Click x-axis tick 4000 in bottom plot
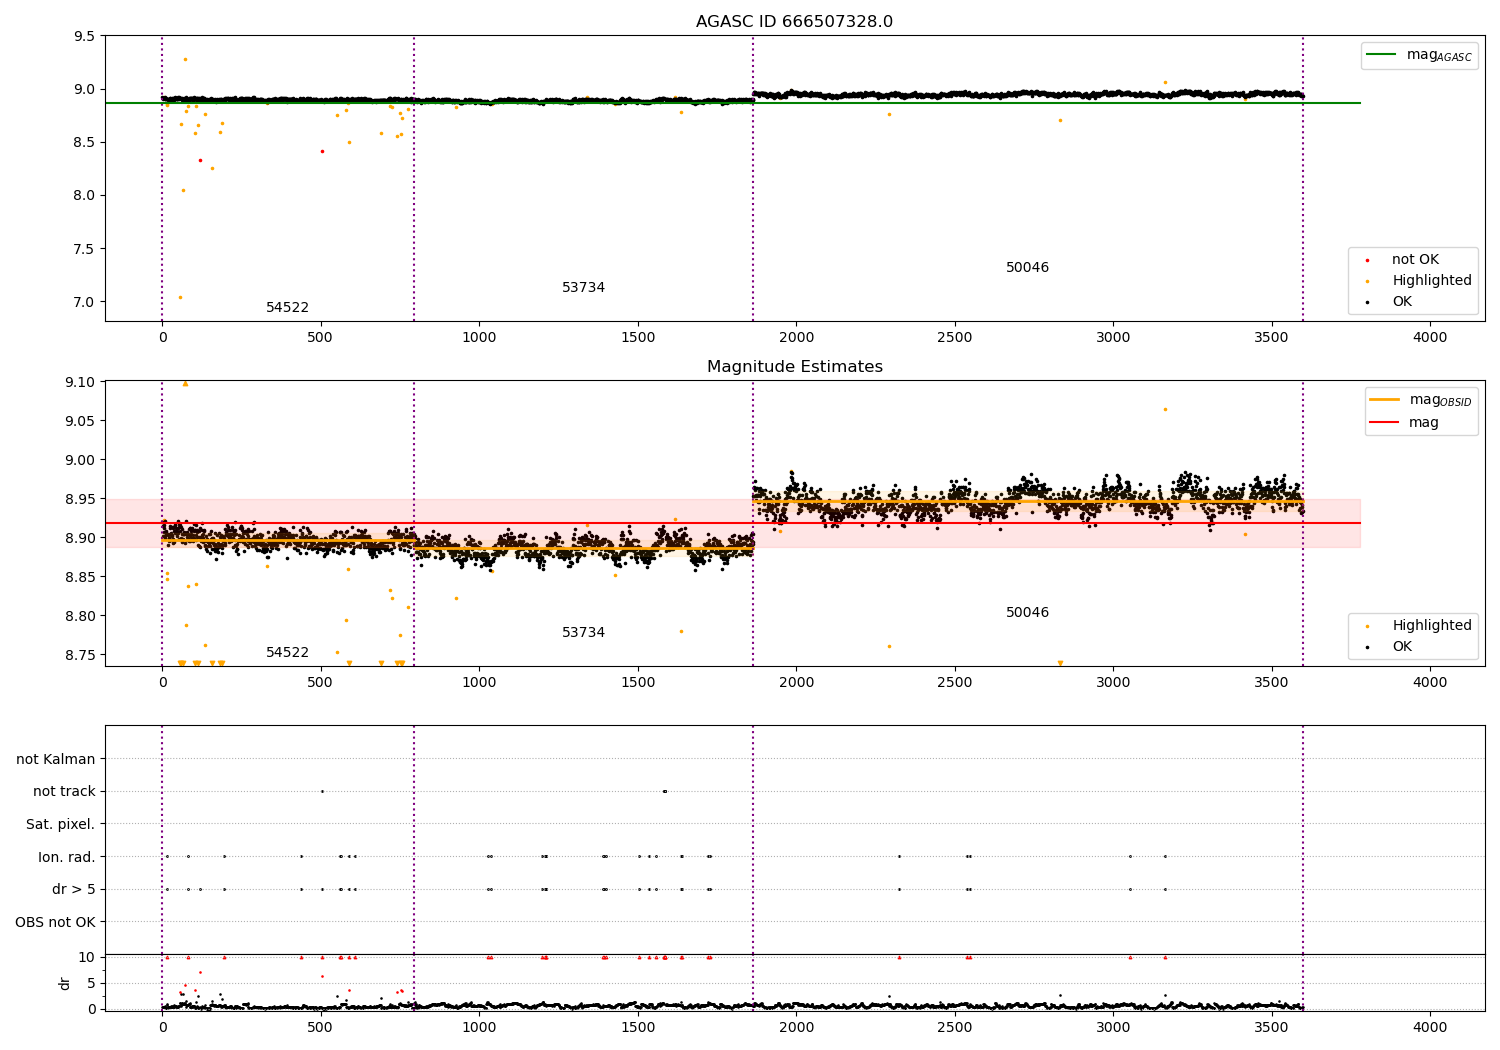Viewport: 1500px width, 1050px height. tap(1429, 1027)
